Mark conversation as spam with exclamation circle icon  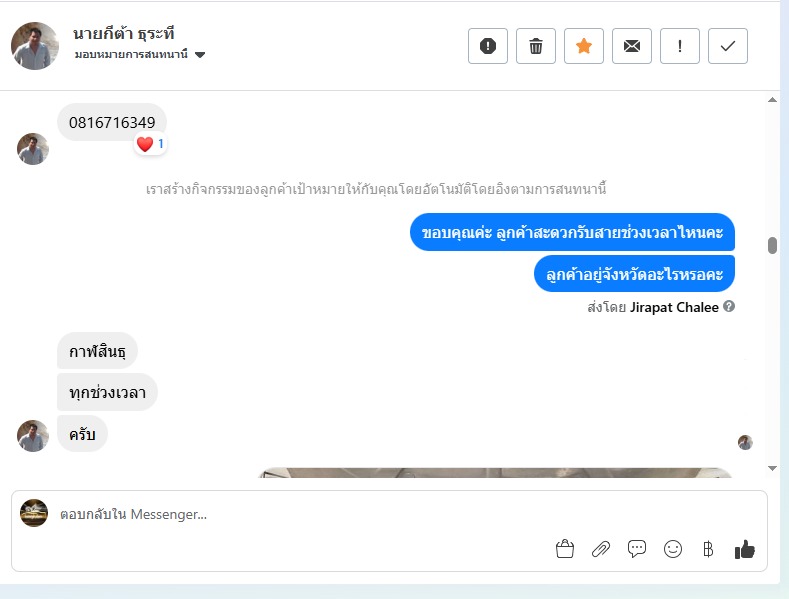488,46
